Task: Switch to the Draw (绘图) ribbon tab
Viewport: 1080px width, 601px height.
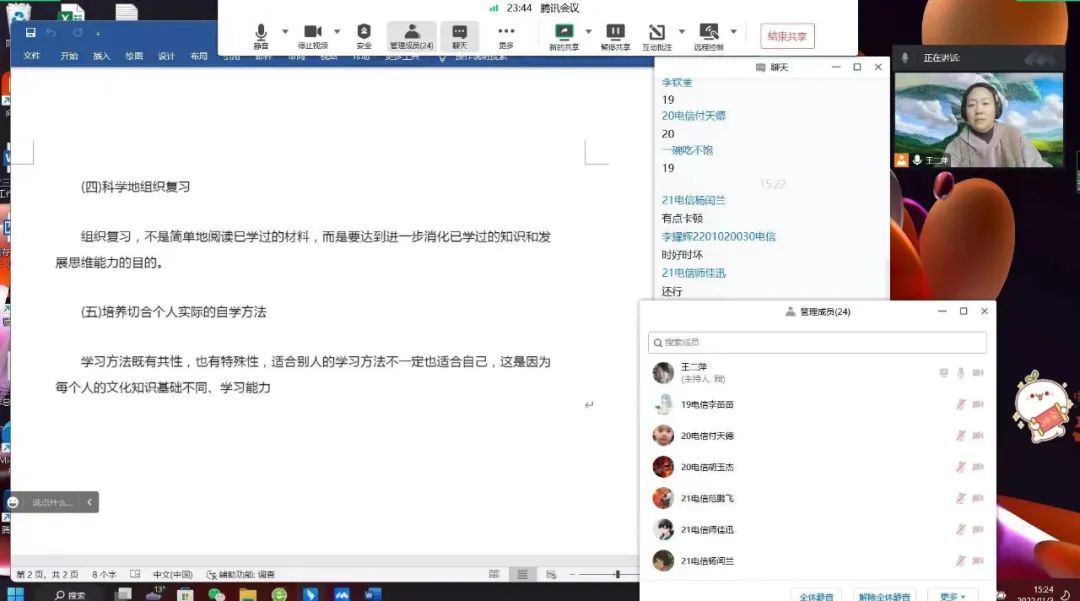Action: 134,56
